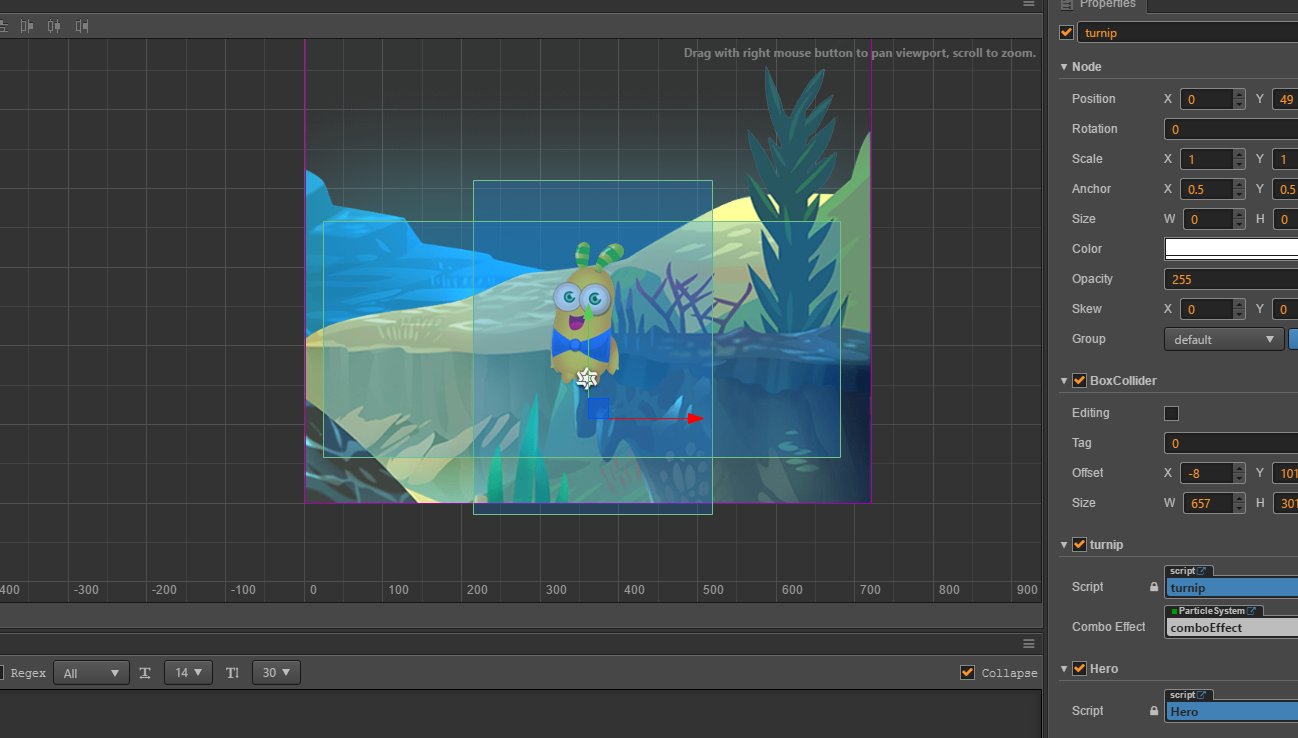Click the BoxCollider Offset X stepper arrows
This screenshot has height=738, width=1298.
1239,473
